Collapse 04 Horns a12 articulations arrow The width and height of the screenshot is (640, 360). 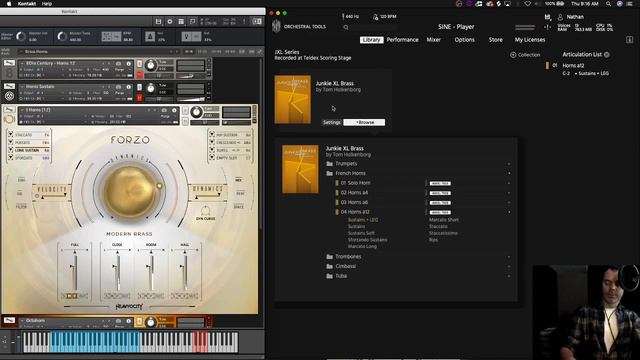click(x=509, y=212)
